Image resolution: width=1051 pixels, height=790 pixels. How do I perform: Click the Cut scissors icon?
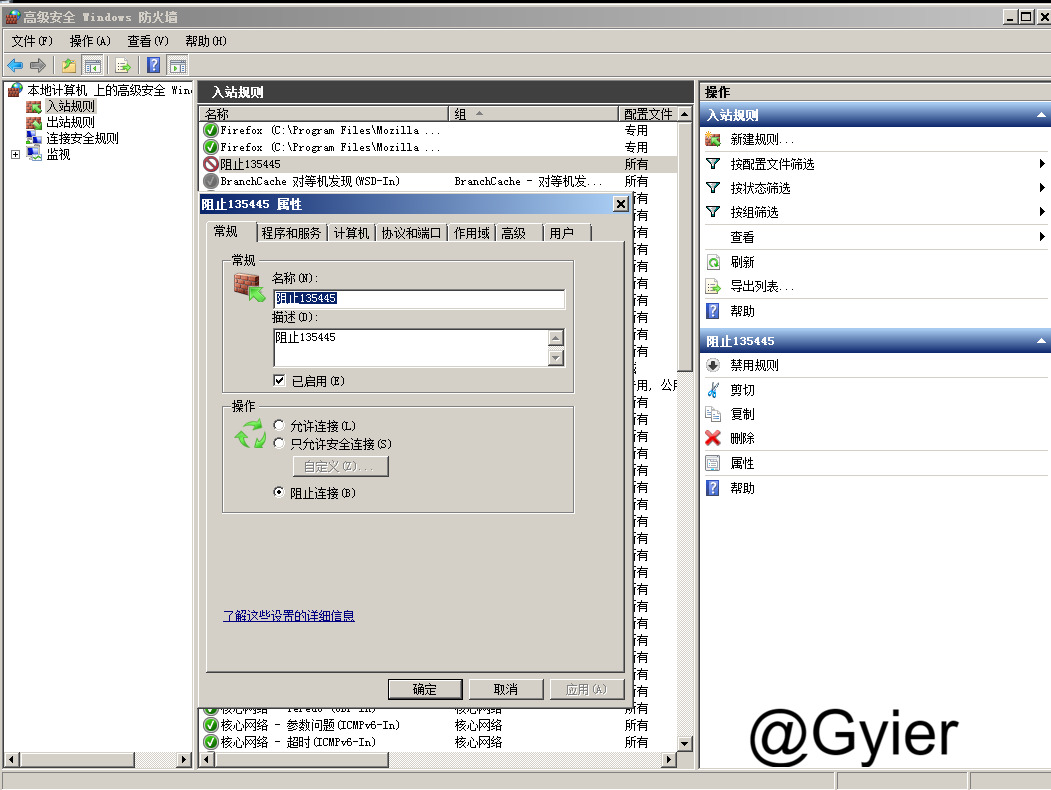tap(713, 390)
